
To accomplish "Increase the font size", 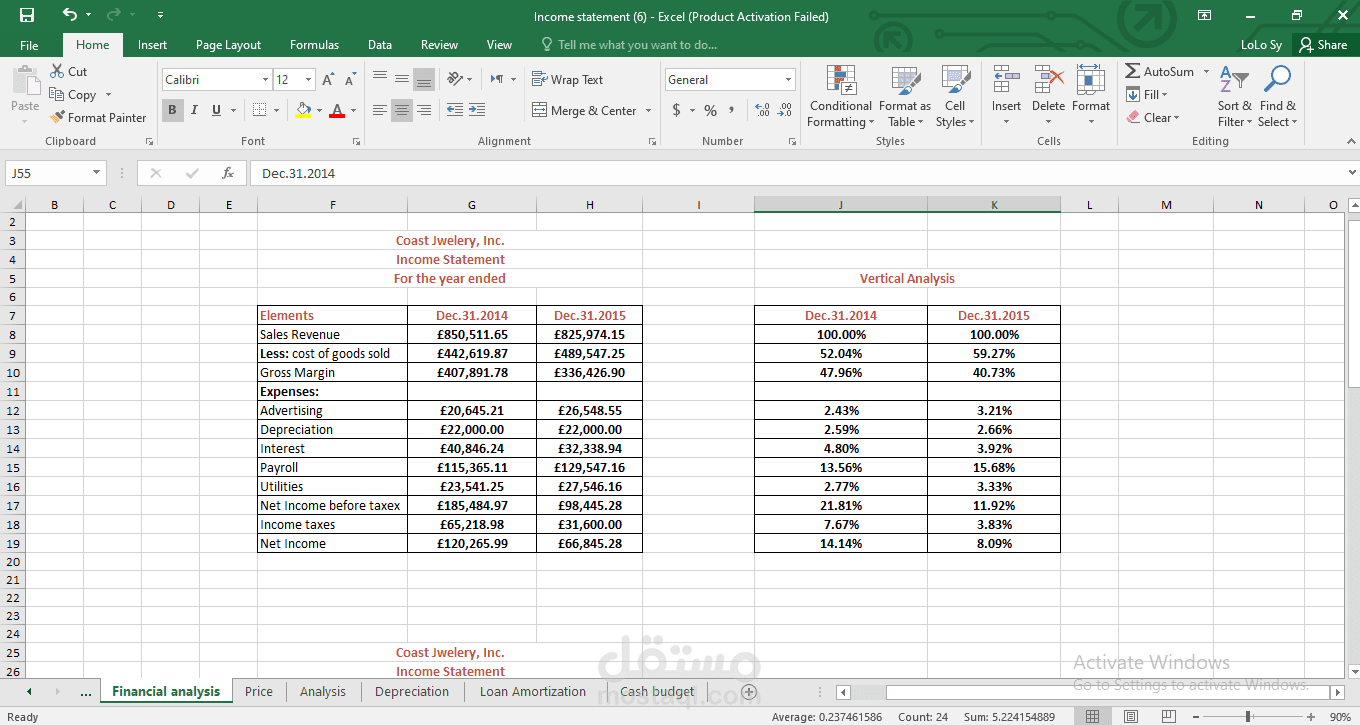I will click(x=329, y=80).
